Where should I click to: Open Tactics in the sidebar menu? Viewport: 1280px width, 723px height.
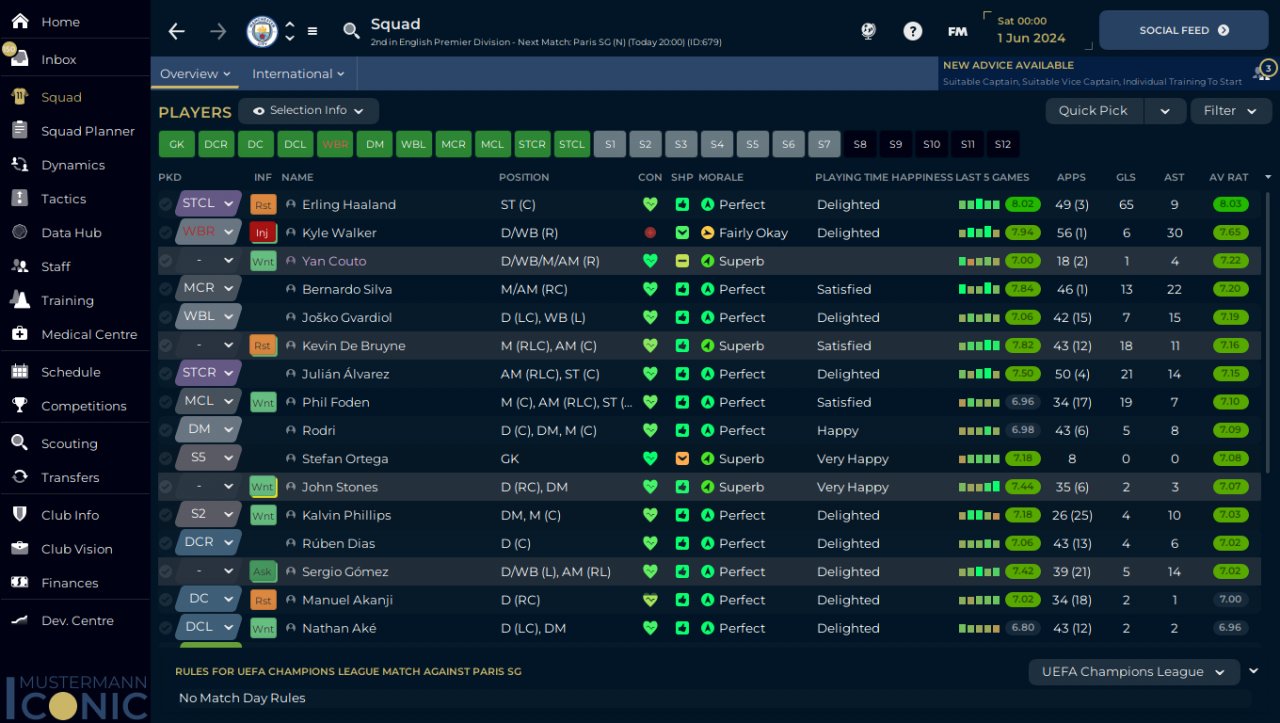coord(63,199)
